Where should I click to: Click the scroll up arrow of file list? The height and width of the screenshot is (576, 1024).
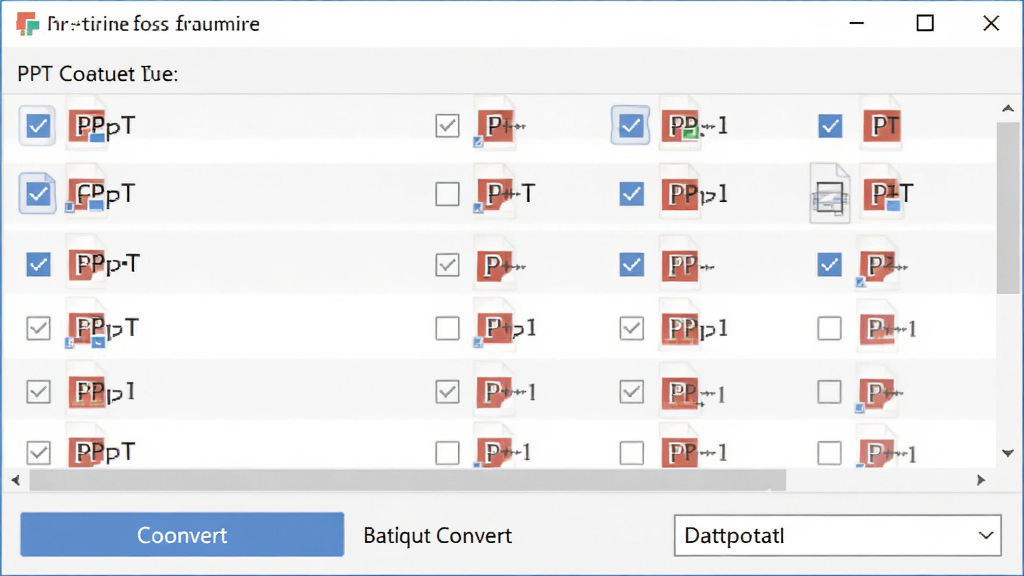pos(1008,108)
